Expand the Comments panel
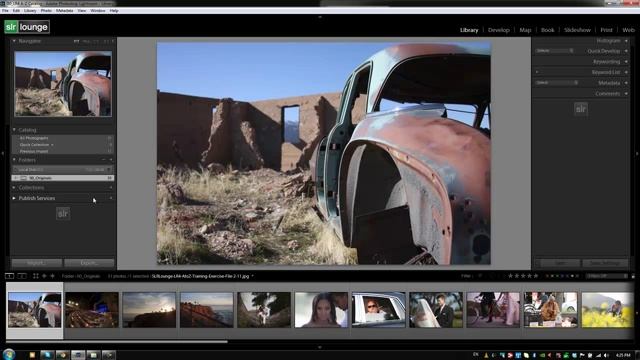This screenshot has width=640, height=360. point(626,93)
